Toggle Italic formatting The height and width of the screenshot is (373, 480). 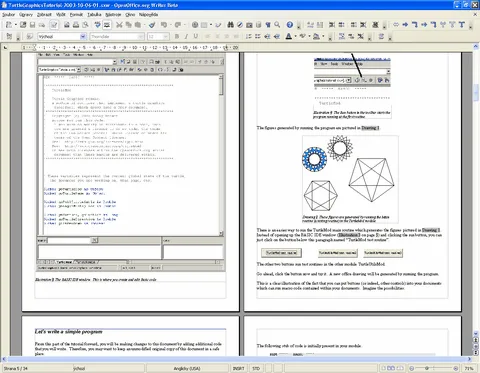click(x=186, y=36)
